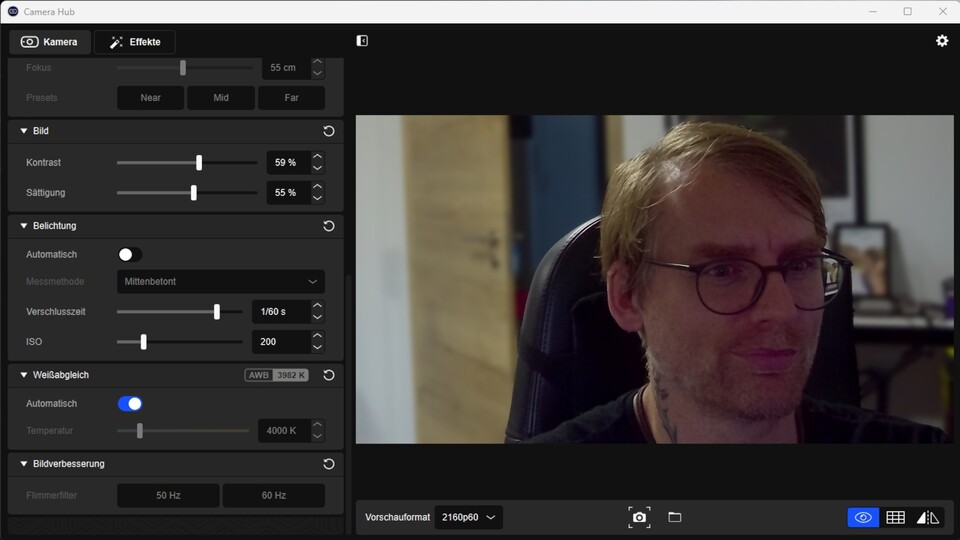
Task: Choose 50 Hz Flimmerfilter
Action: click(x=168, y=495)
